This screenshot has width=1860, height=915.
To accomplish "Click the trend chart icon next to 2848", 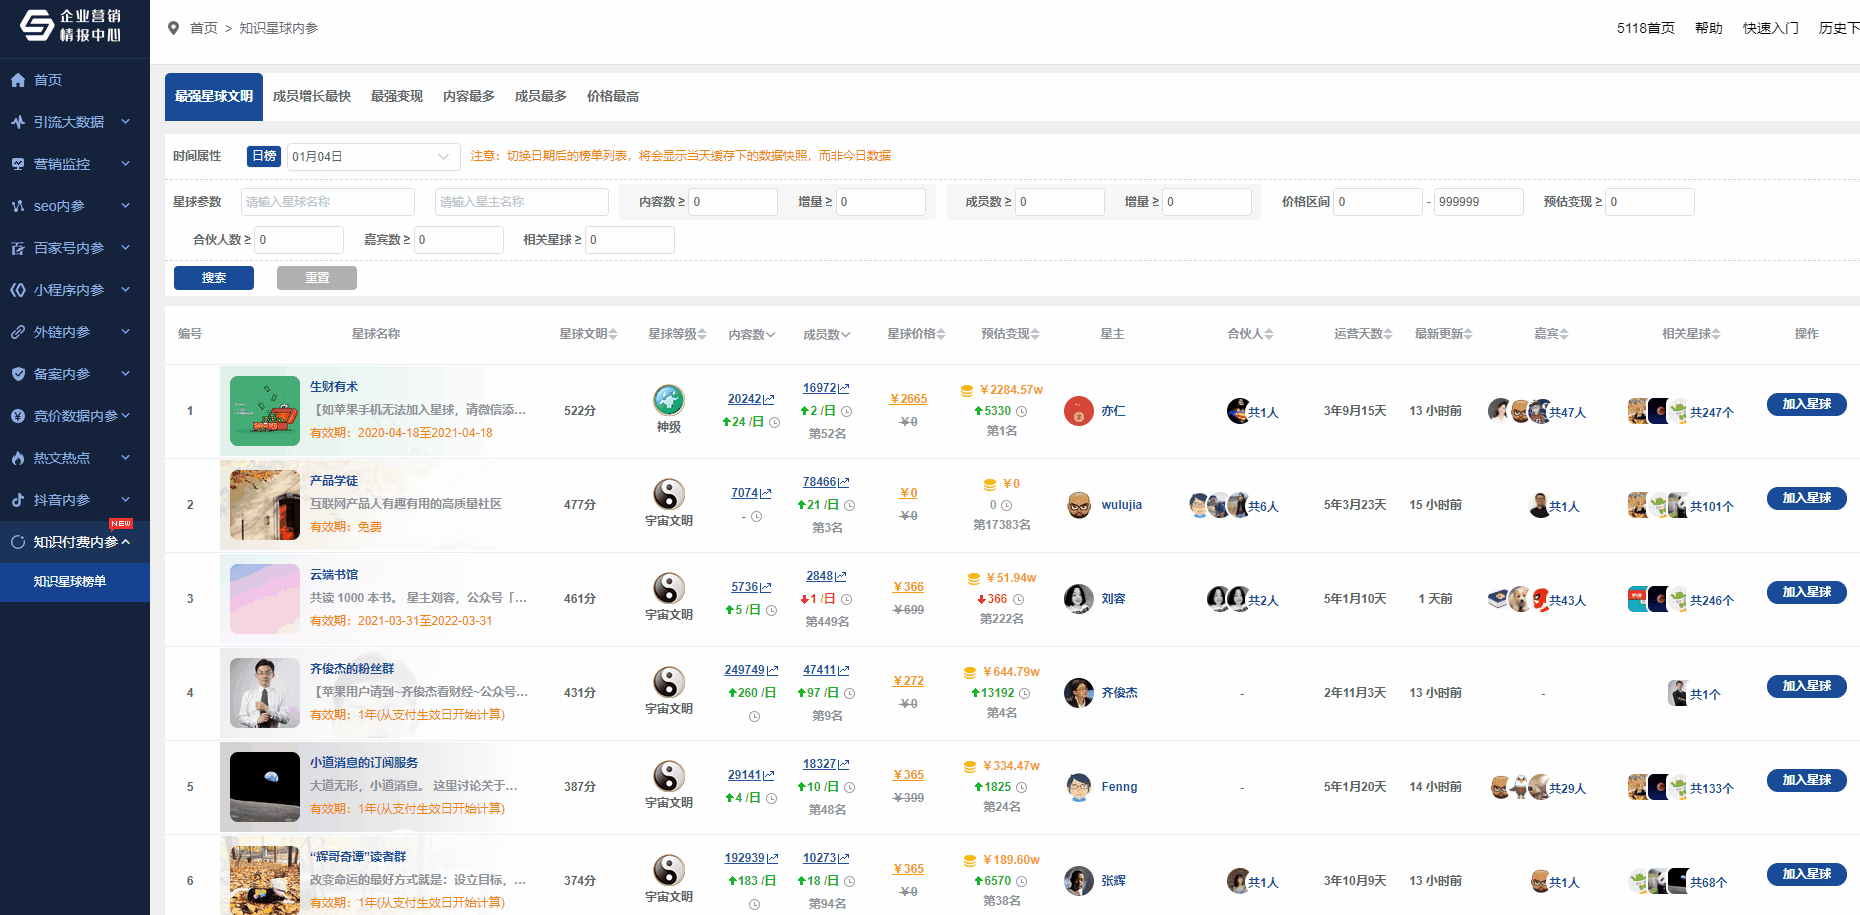I will (x=841, y=576).
